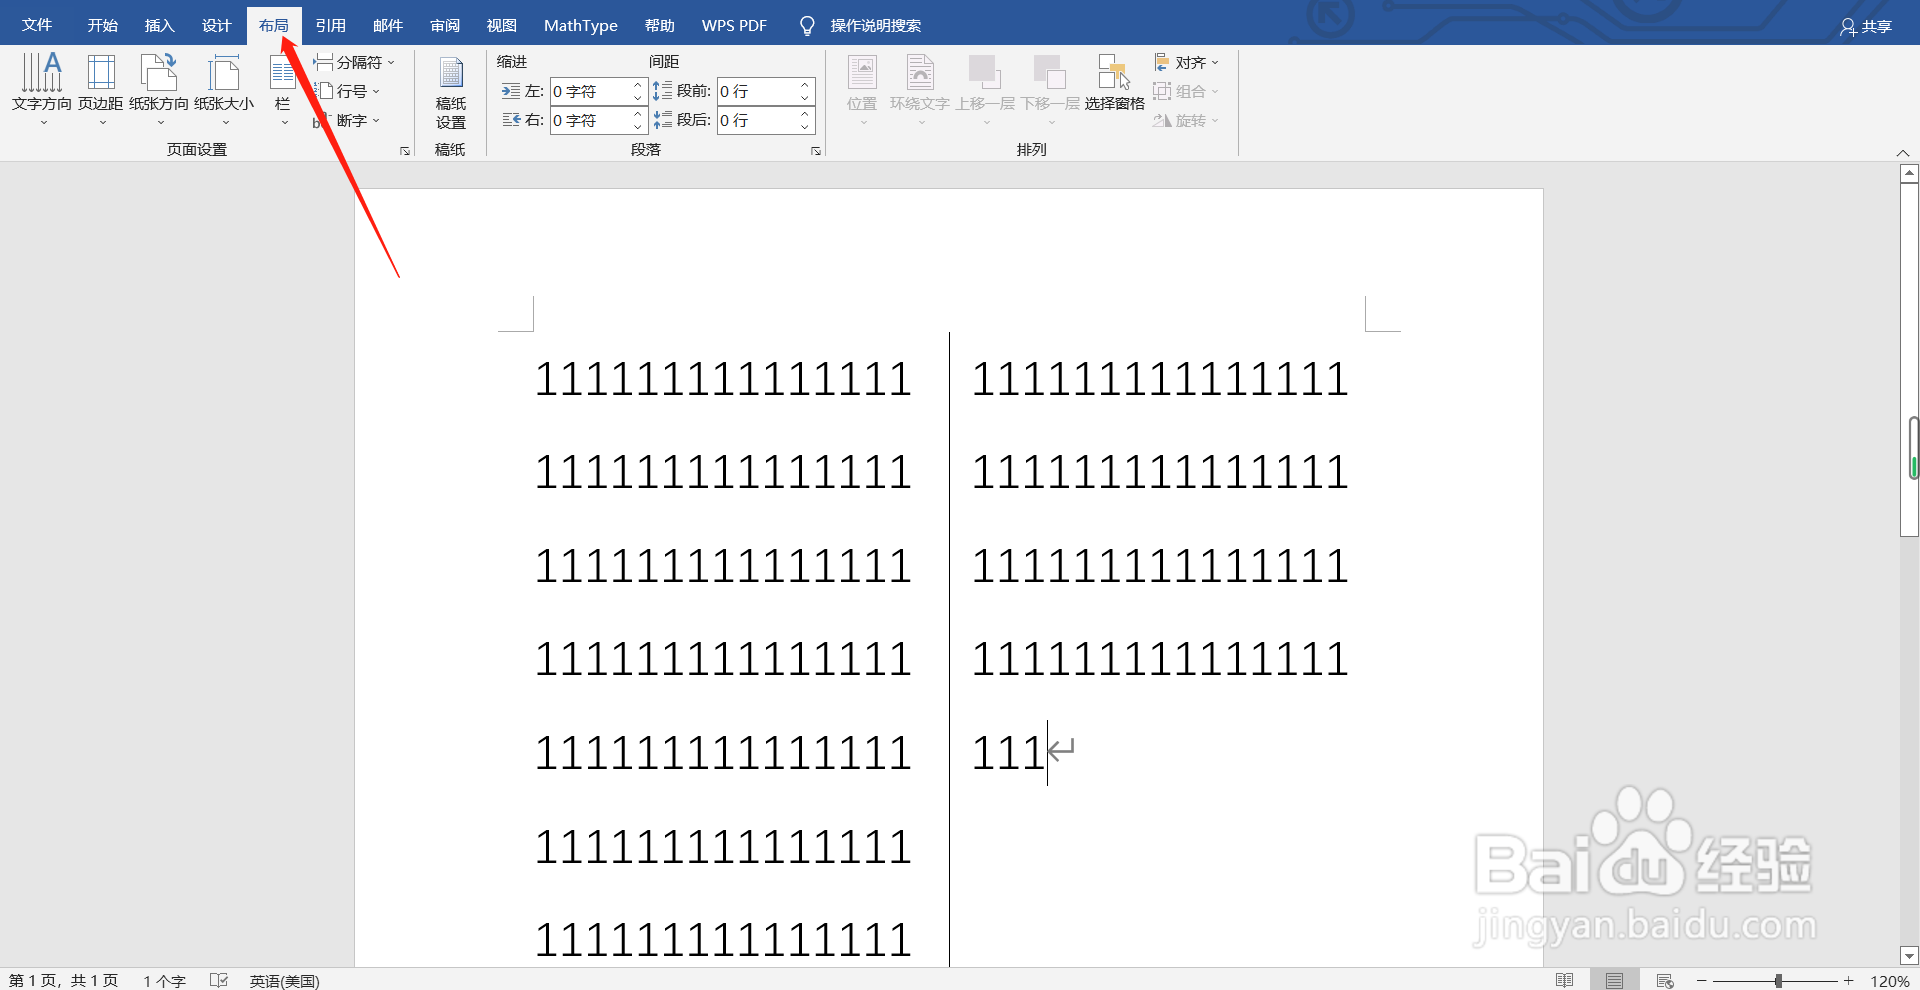1920x990 pixels.
Task: Click the vertical scrollbar down arrow
Action: tap(1909, 956)
